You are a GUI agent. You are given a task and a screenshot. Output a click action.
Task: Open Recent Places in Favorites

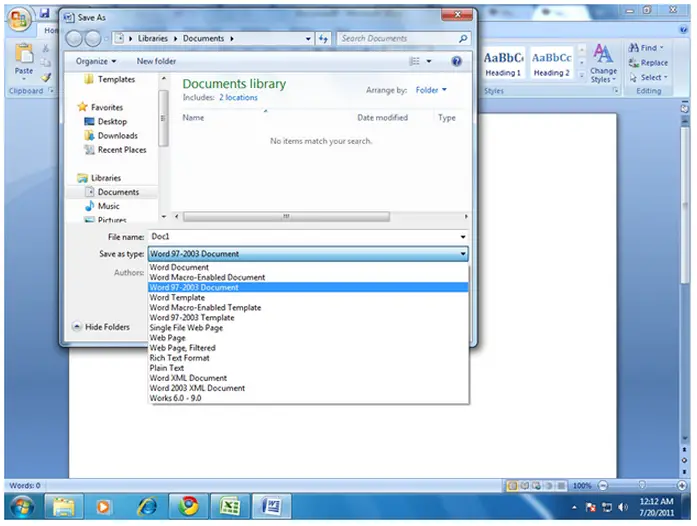click(x=116, y=150)
